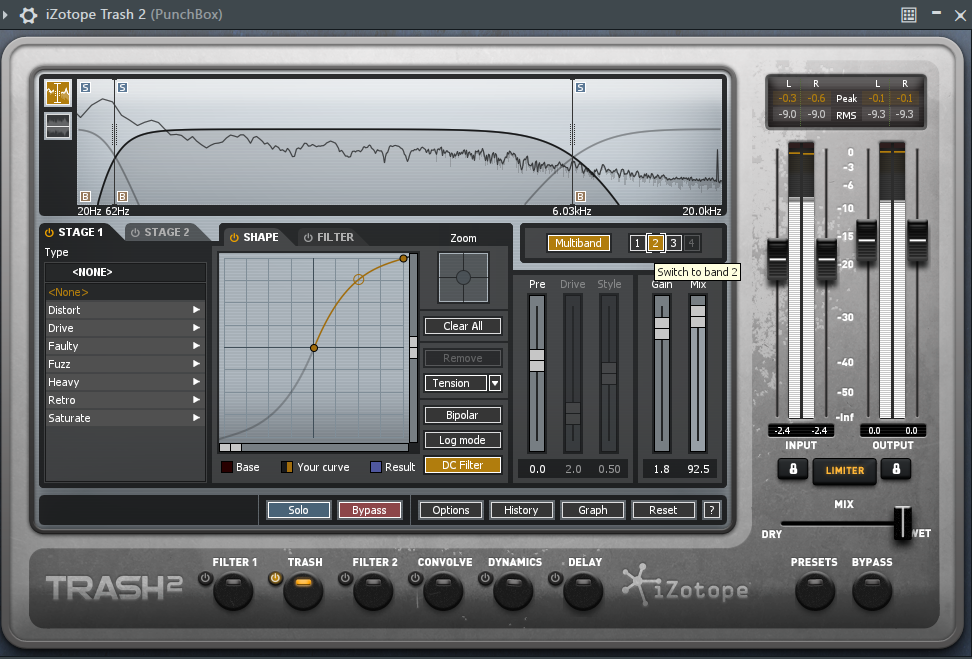Image resolution: width=972 pixels, height=659 pixels.
Task: Solo band 2 using S button at 62Hz
Action: pyautogui.click(x=123, y=87)
